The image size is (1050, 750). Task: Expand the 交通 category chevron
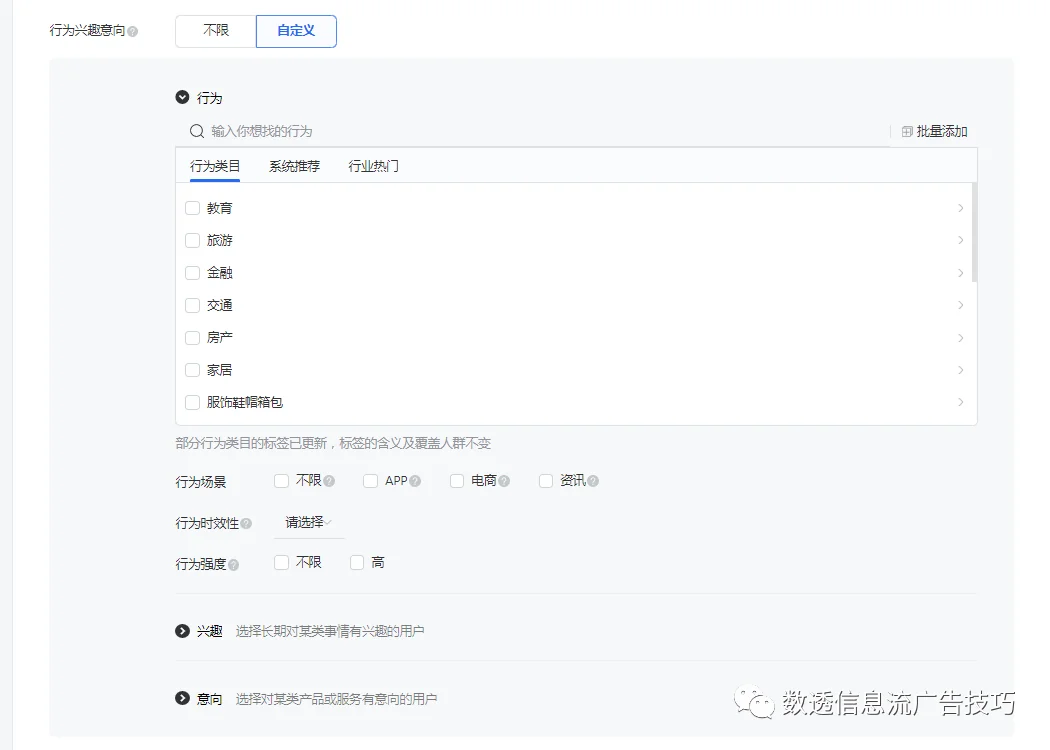(x=961, y=305)
